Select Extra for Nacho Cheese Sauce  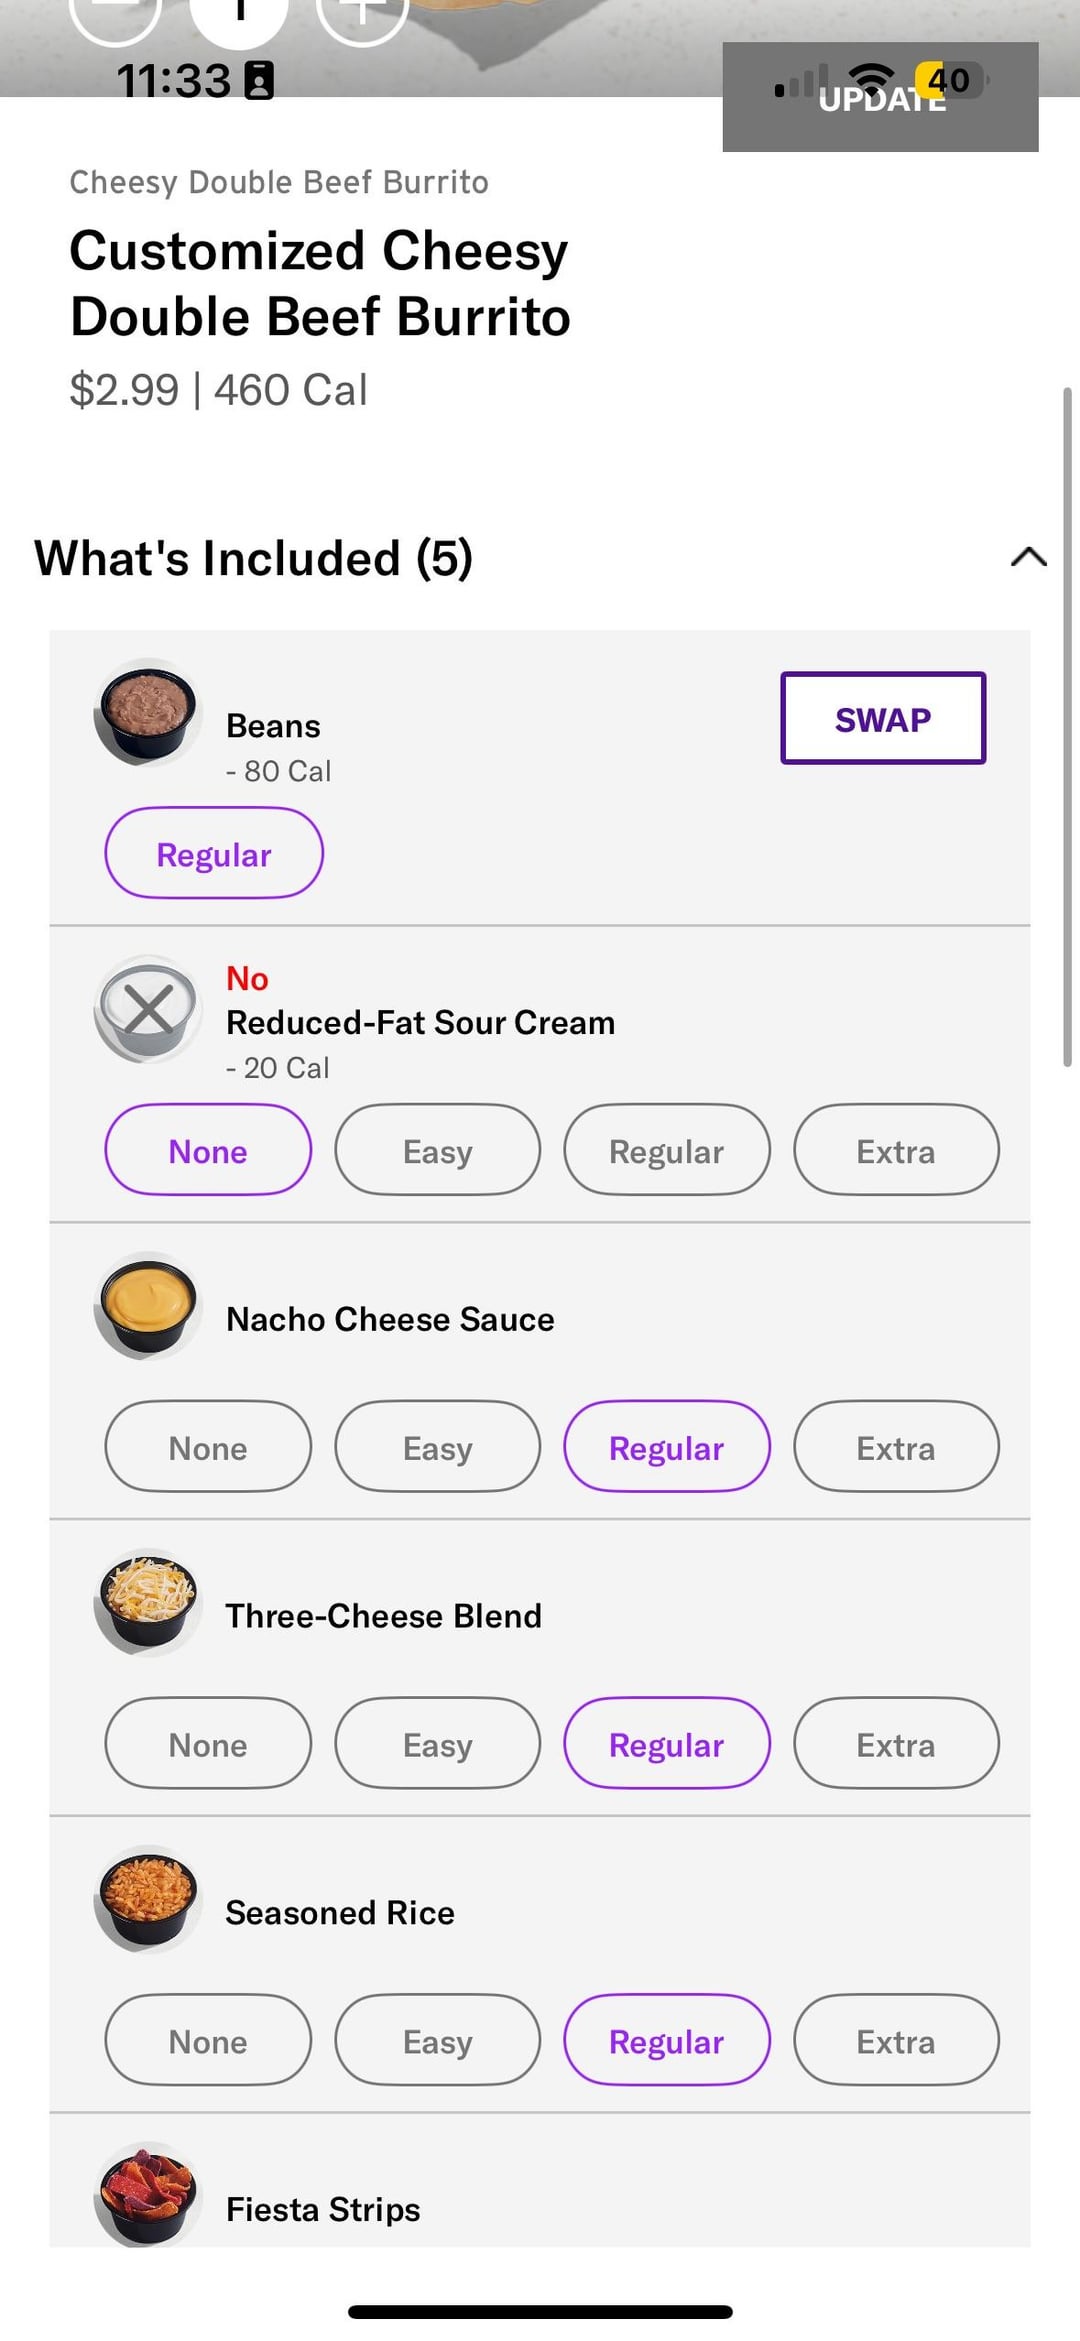pos(895,1447)
